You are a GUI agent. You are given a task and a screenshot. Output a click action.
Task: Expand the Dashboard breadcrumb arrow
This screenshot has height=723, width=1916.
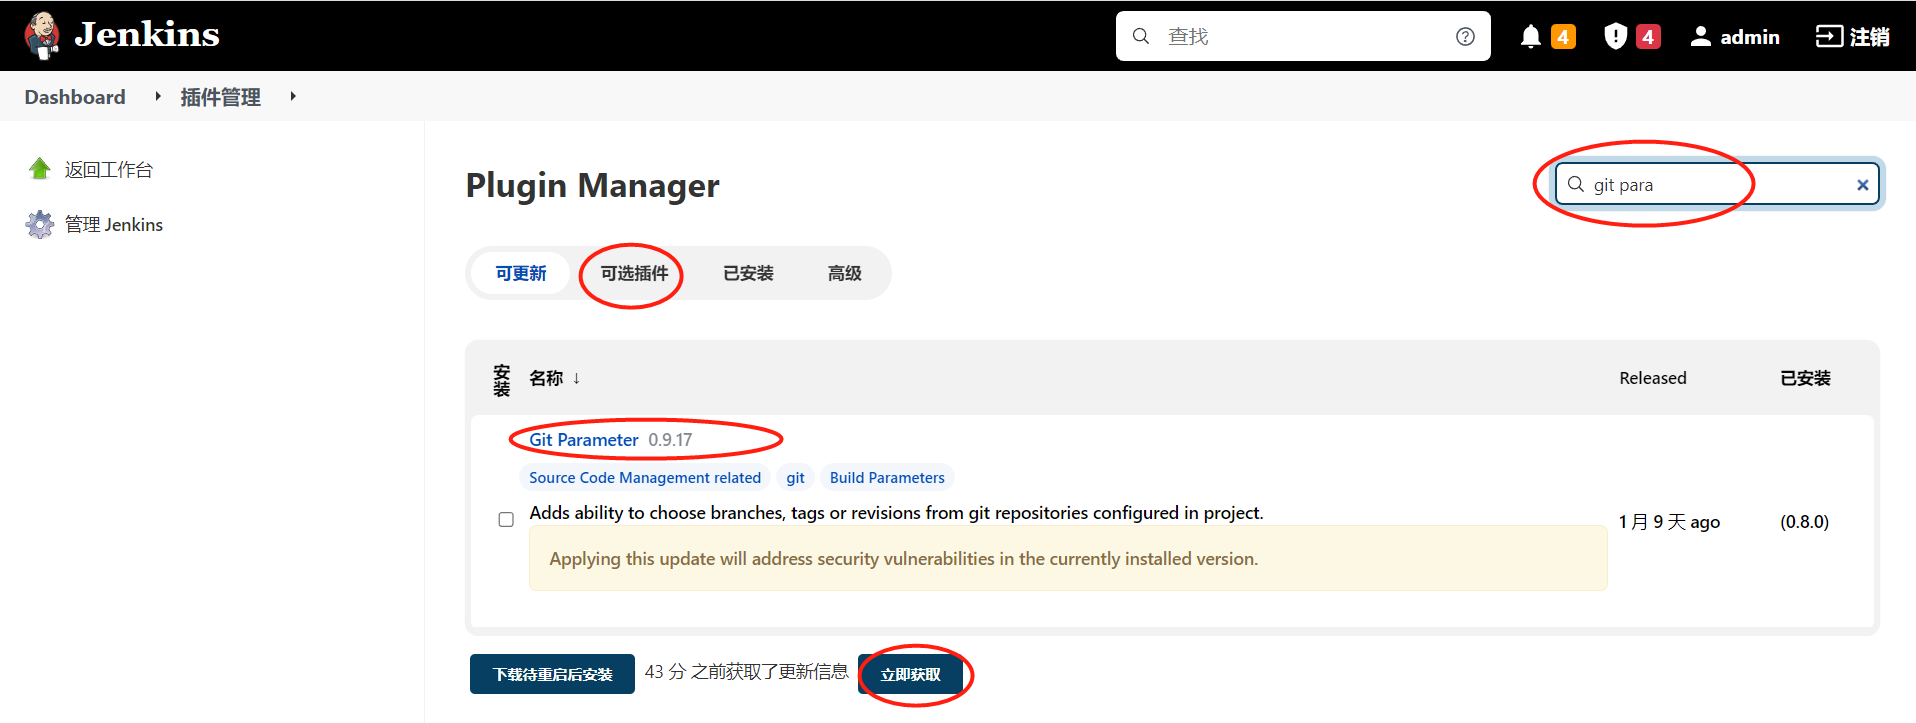(x=158, y=96)
